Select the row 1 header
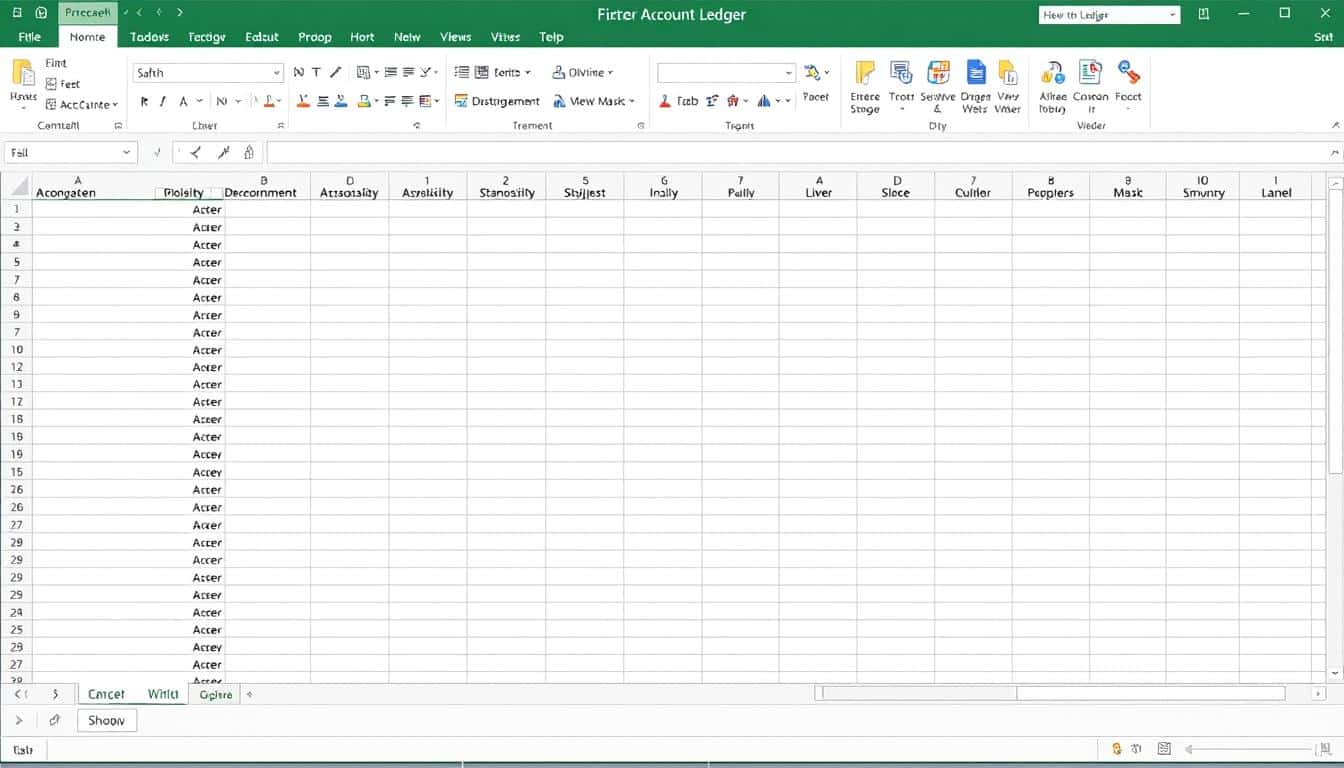Viewport: 1344px width, 768px height. click(16, 210)
